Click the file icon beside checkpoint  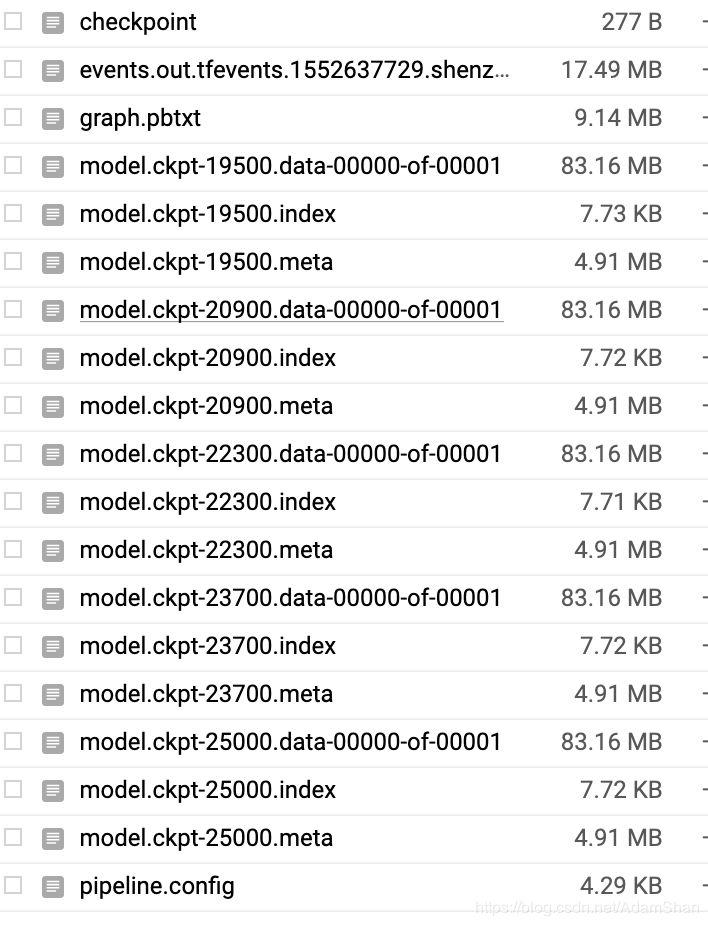point(53,23)
